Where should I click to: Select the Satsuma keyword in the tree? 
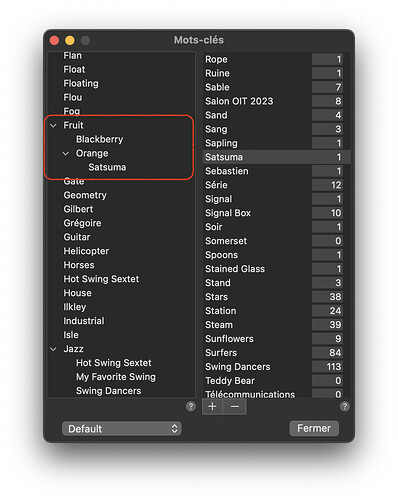(107, 167)
